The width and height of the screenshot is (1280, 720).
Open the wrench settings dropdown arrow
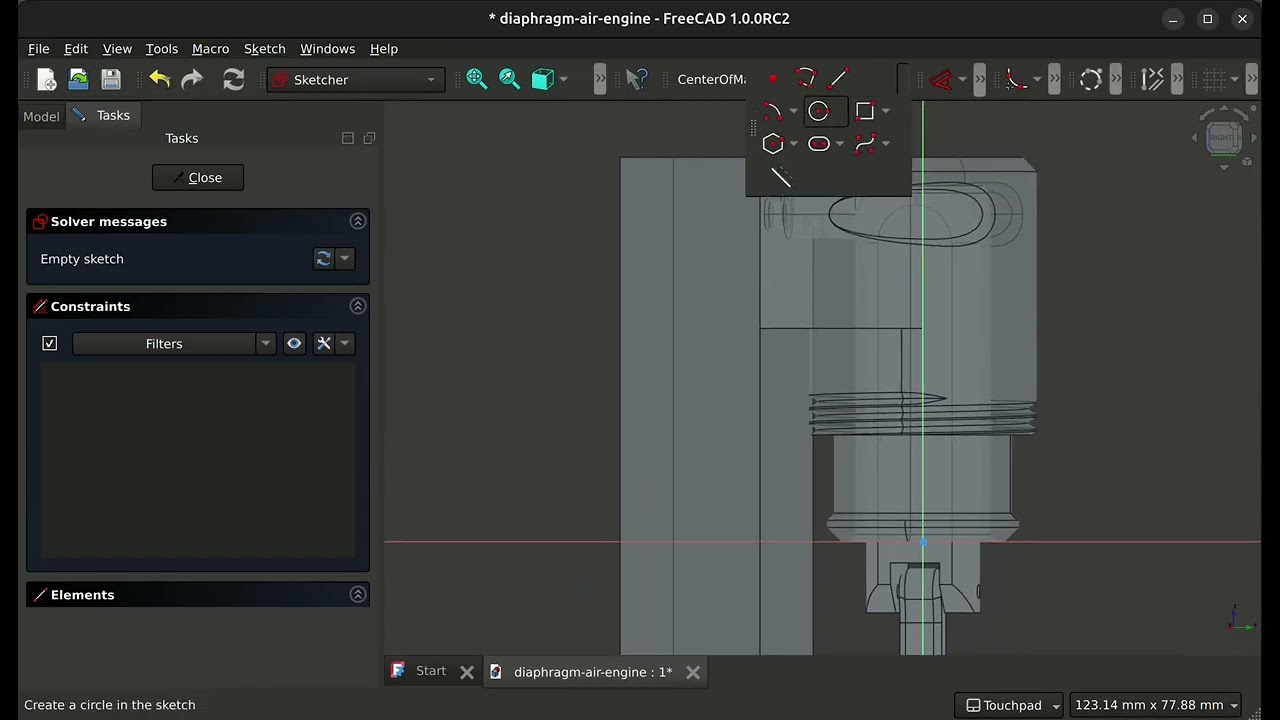click(344, 343)
